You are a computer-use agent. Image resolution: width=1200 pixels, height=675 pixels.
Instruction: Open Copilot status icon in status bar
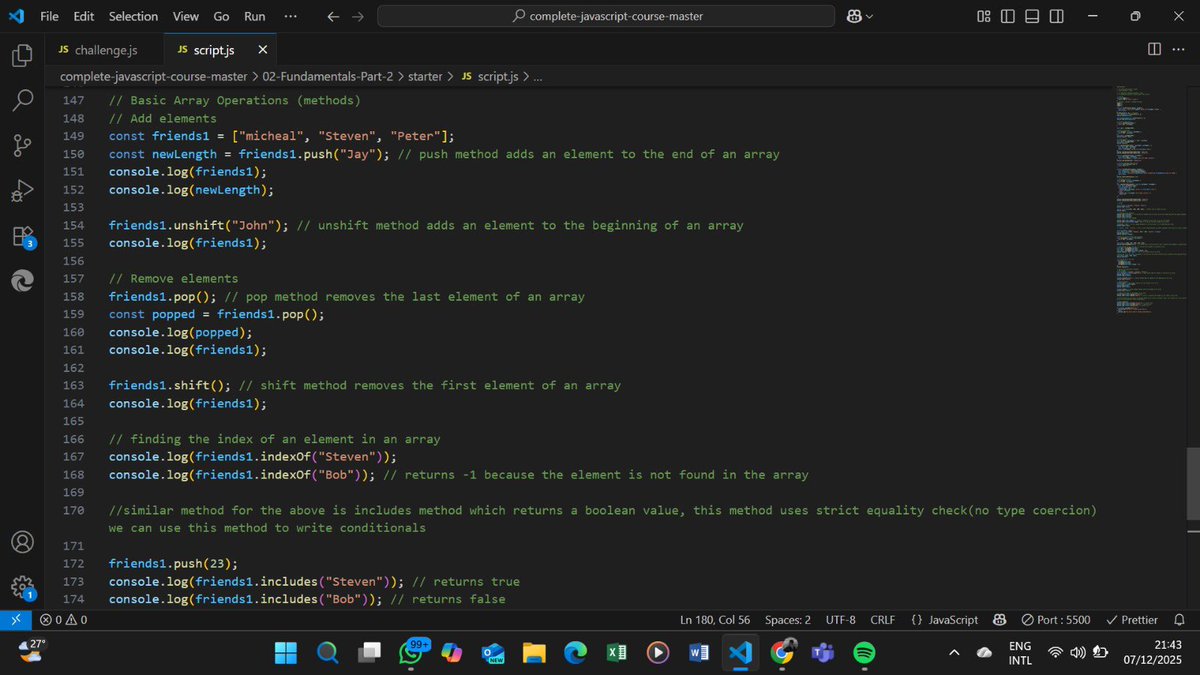(x=999, y=620)
